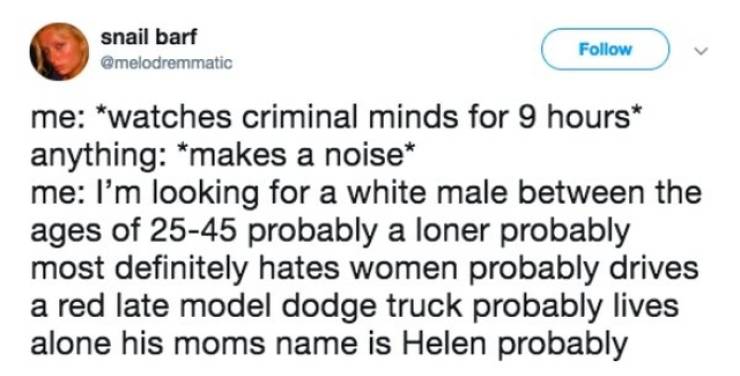Click the word "white" in third line
The height and width of the screenshot is (376, 740).
[369, 193]
